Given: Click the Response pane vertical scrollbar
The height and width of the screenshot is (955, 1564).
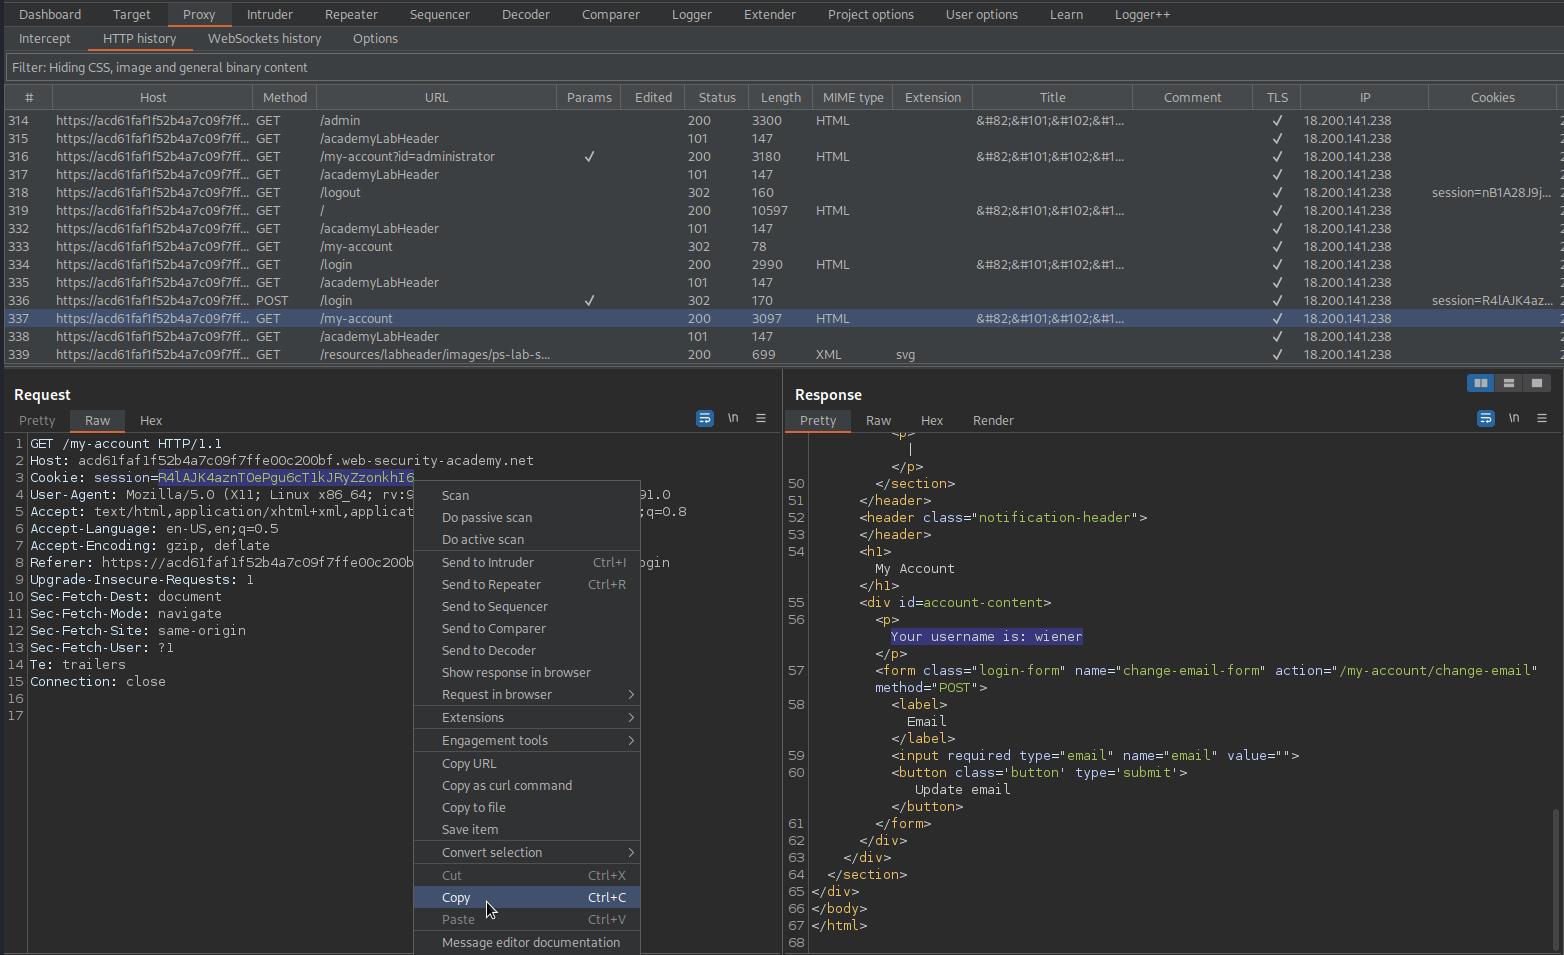Looking at the screenshot, I should [x=1555, y=880].
